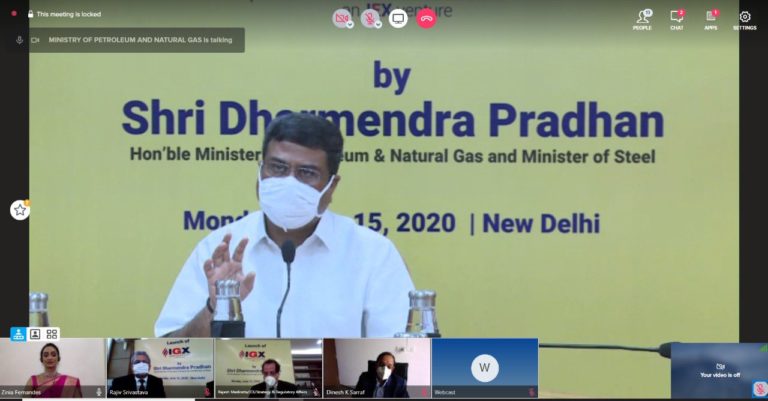Viewport: 768px width, 401px height.
Task: Click the camera icon in talking banner
Action: [35, 40]
